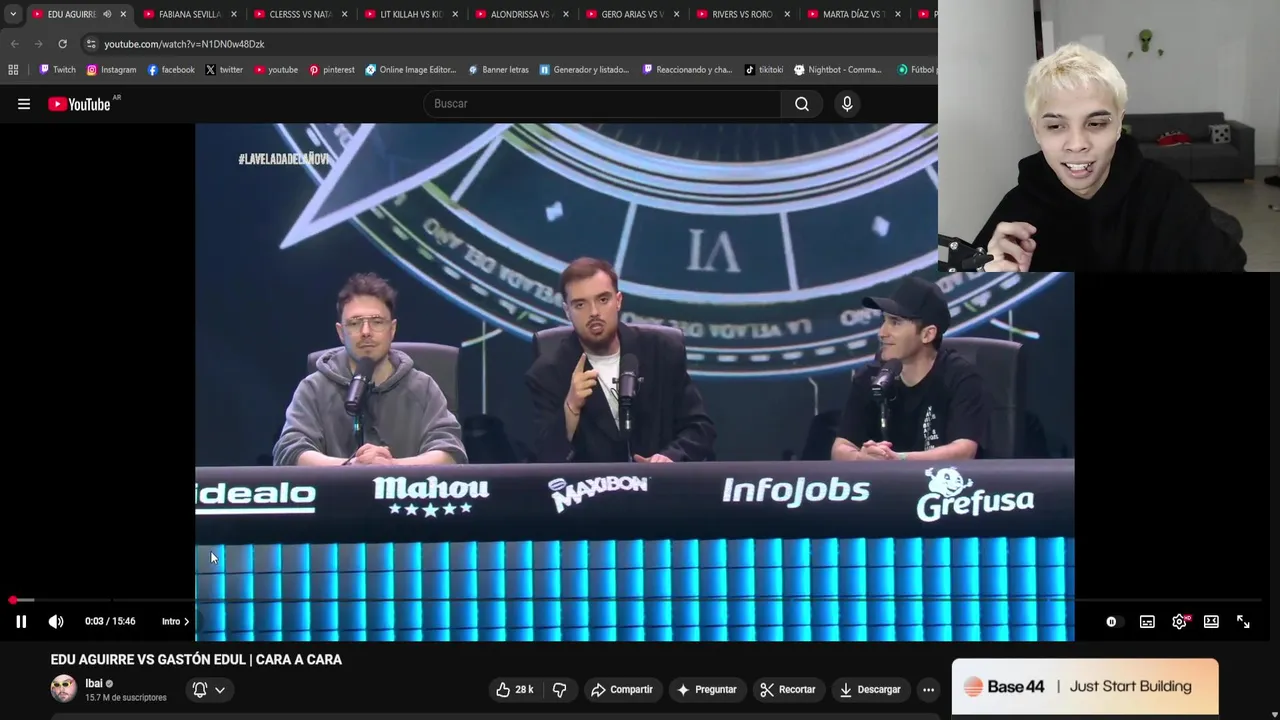This screenshot has width=1280, height=720.
Task: Click the 0:03 / 15:46 time display
Action: click(x=110, y=622)
